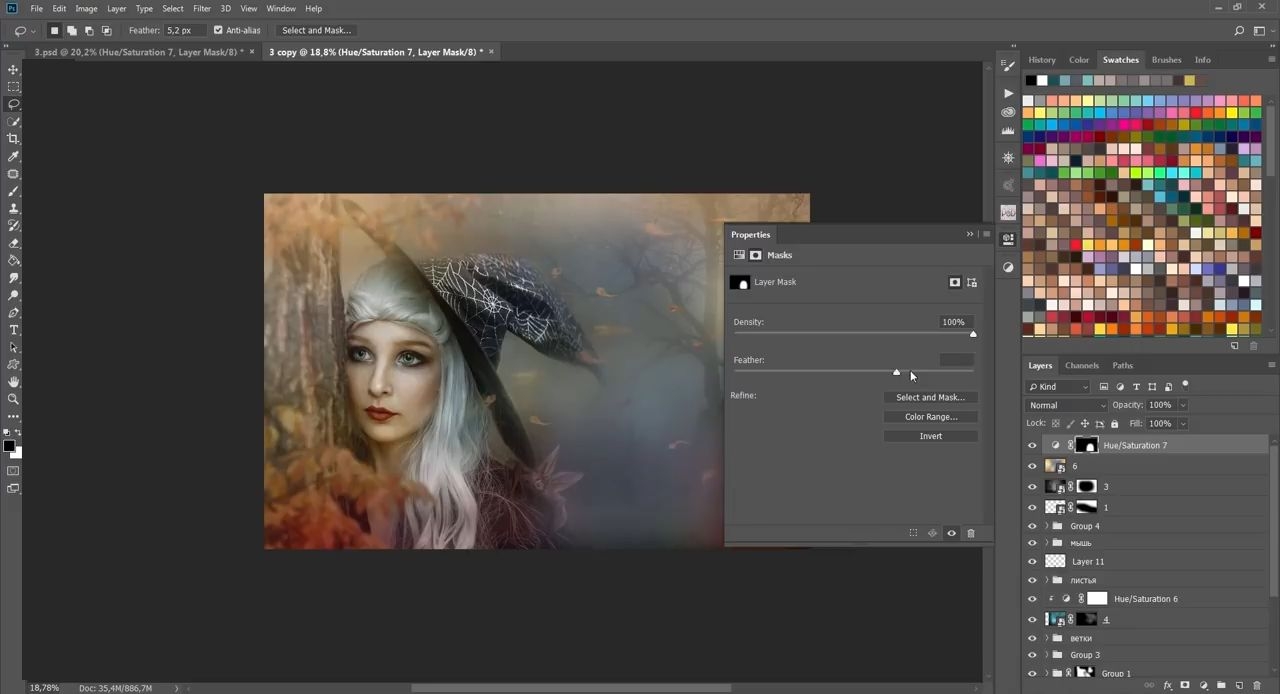Viewport: 1280px width, 694px height.
Task: Choose Add to selection mode icon
Action: coord(72,30)
